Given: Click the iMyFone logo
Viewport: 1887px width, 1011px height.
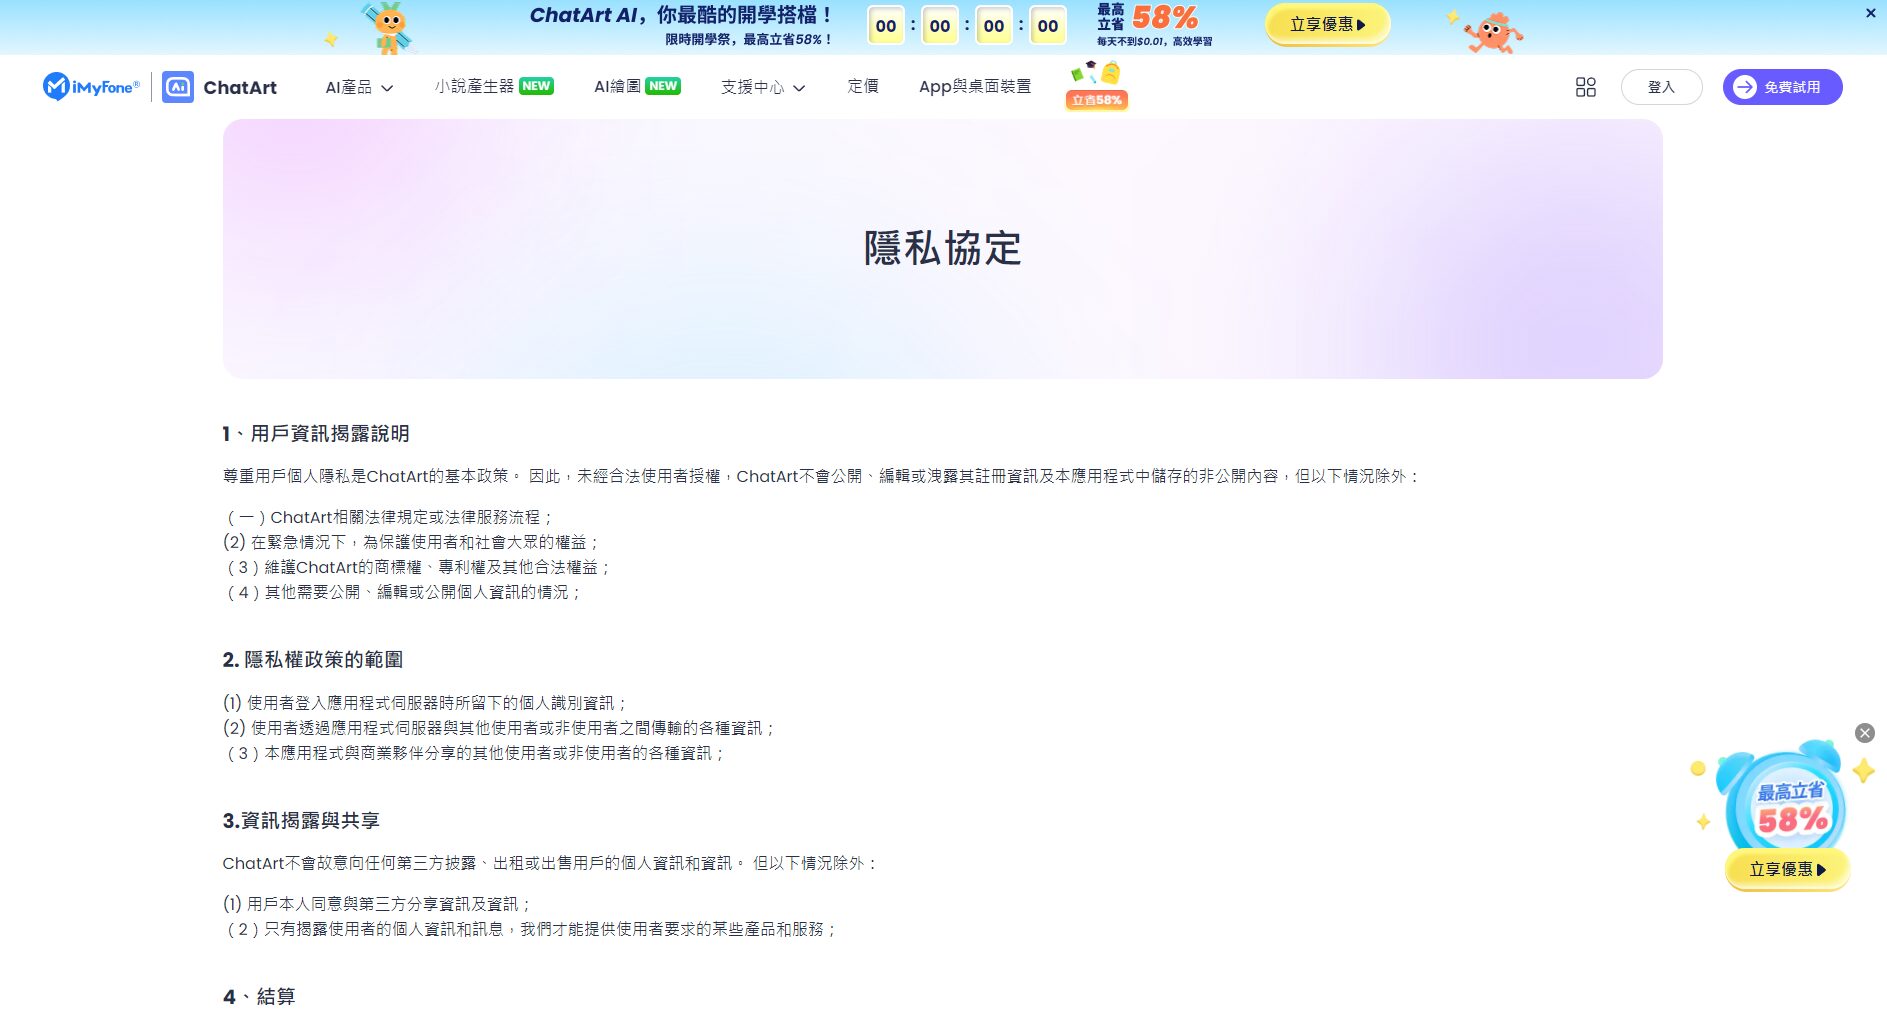Looking at the screenshot, I should click(91, 87).
